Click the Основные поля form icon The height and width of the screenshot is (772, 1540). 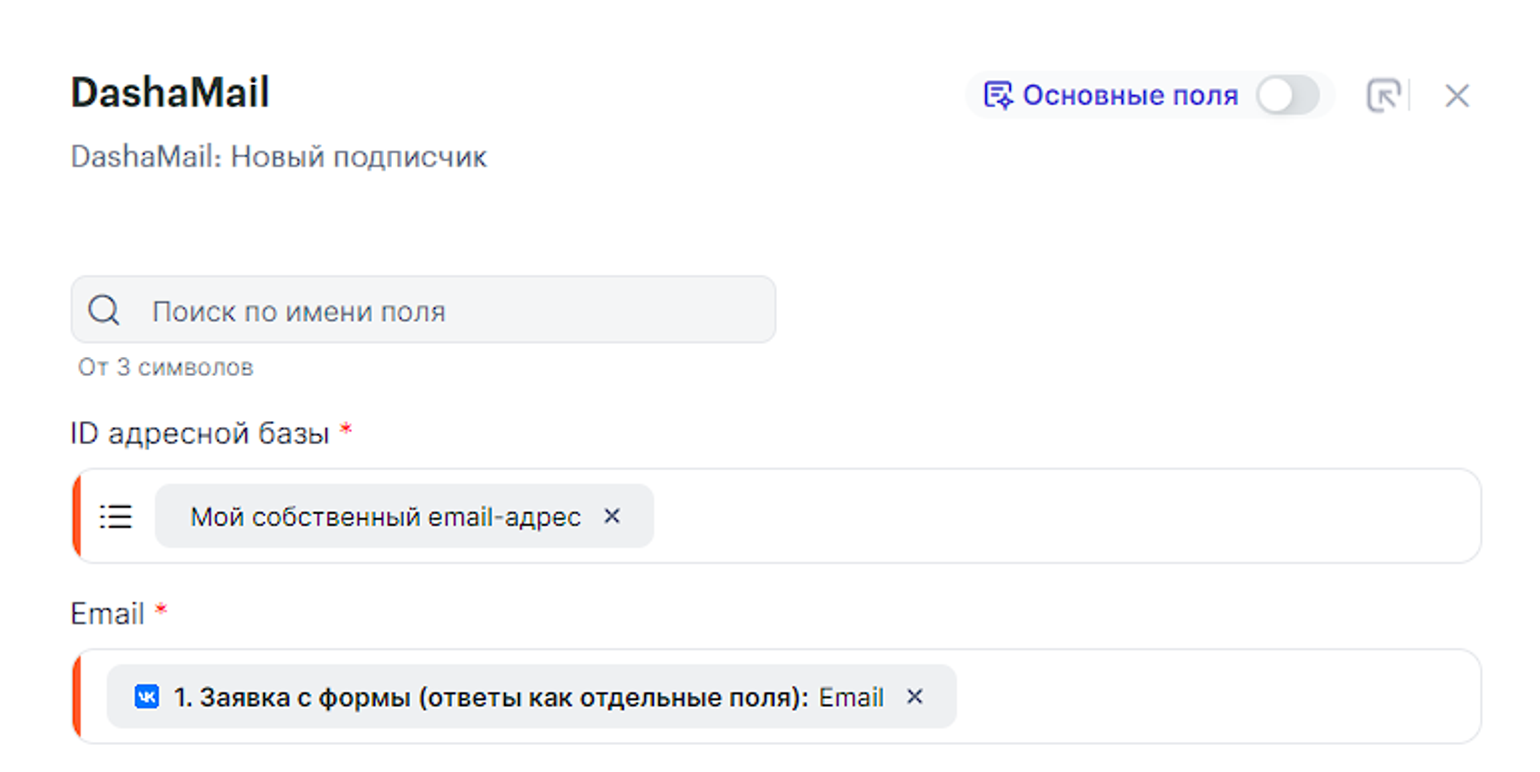(x=997, y=96)
